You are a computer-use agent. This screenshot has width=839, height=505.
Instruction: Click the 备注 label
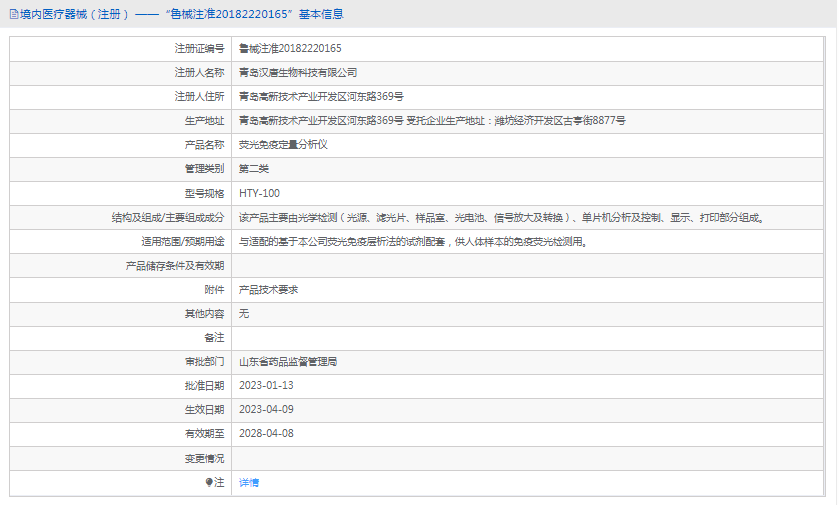point(215,338)
